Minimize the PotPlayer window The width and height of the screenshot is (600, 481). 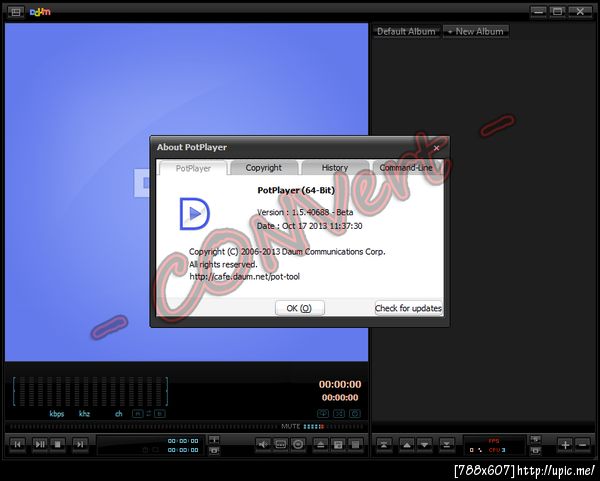[x=538, y=12]
